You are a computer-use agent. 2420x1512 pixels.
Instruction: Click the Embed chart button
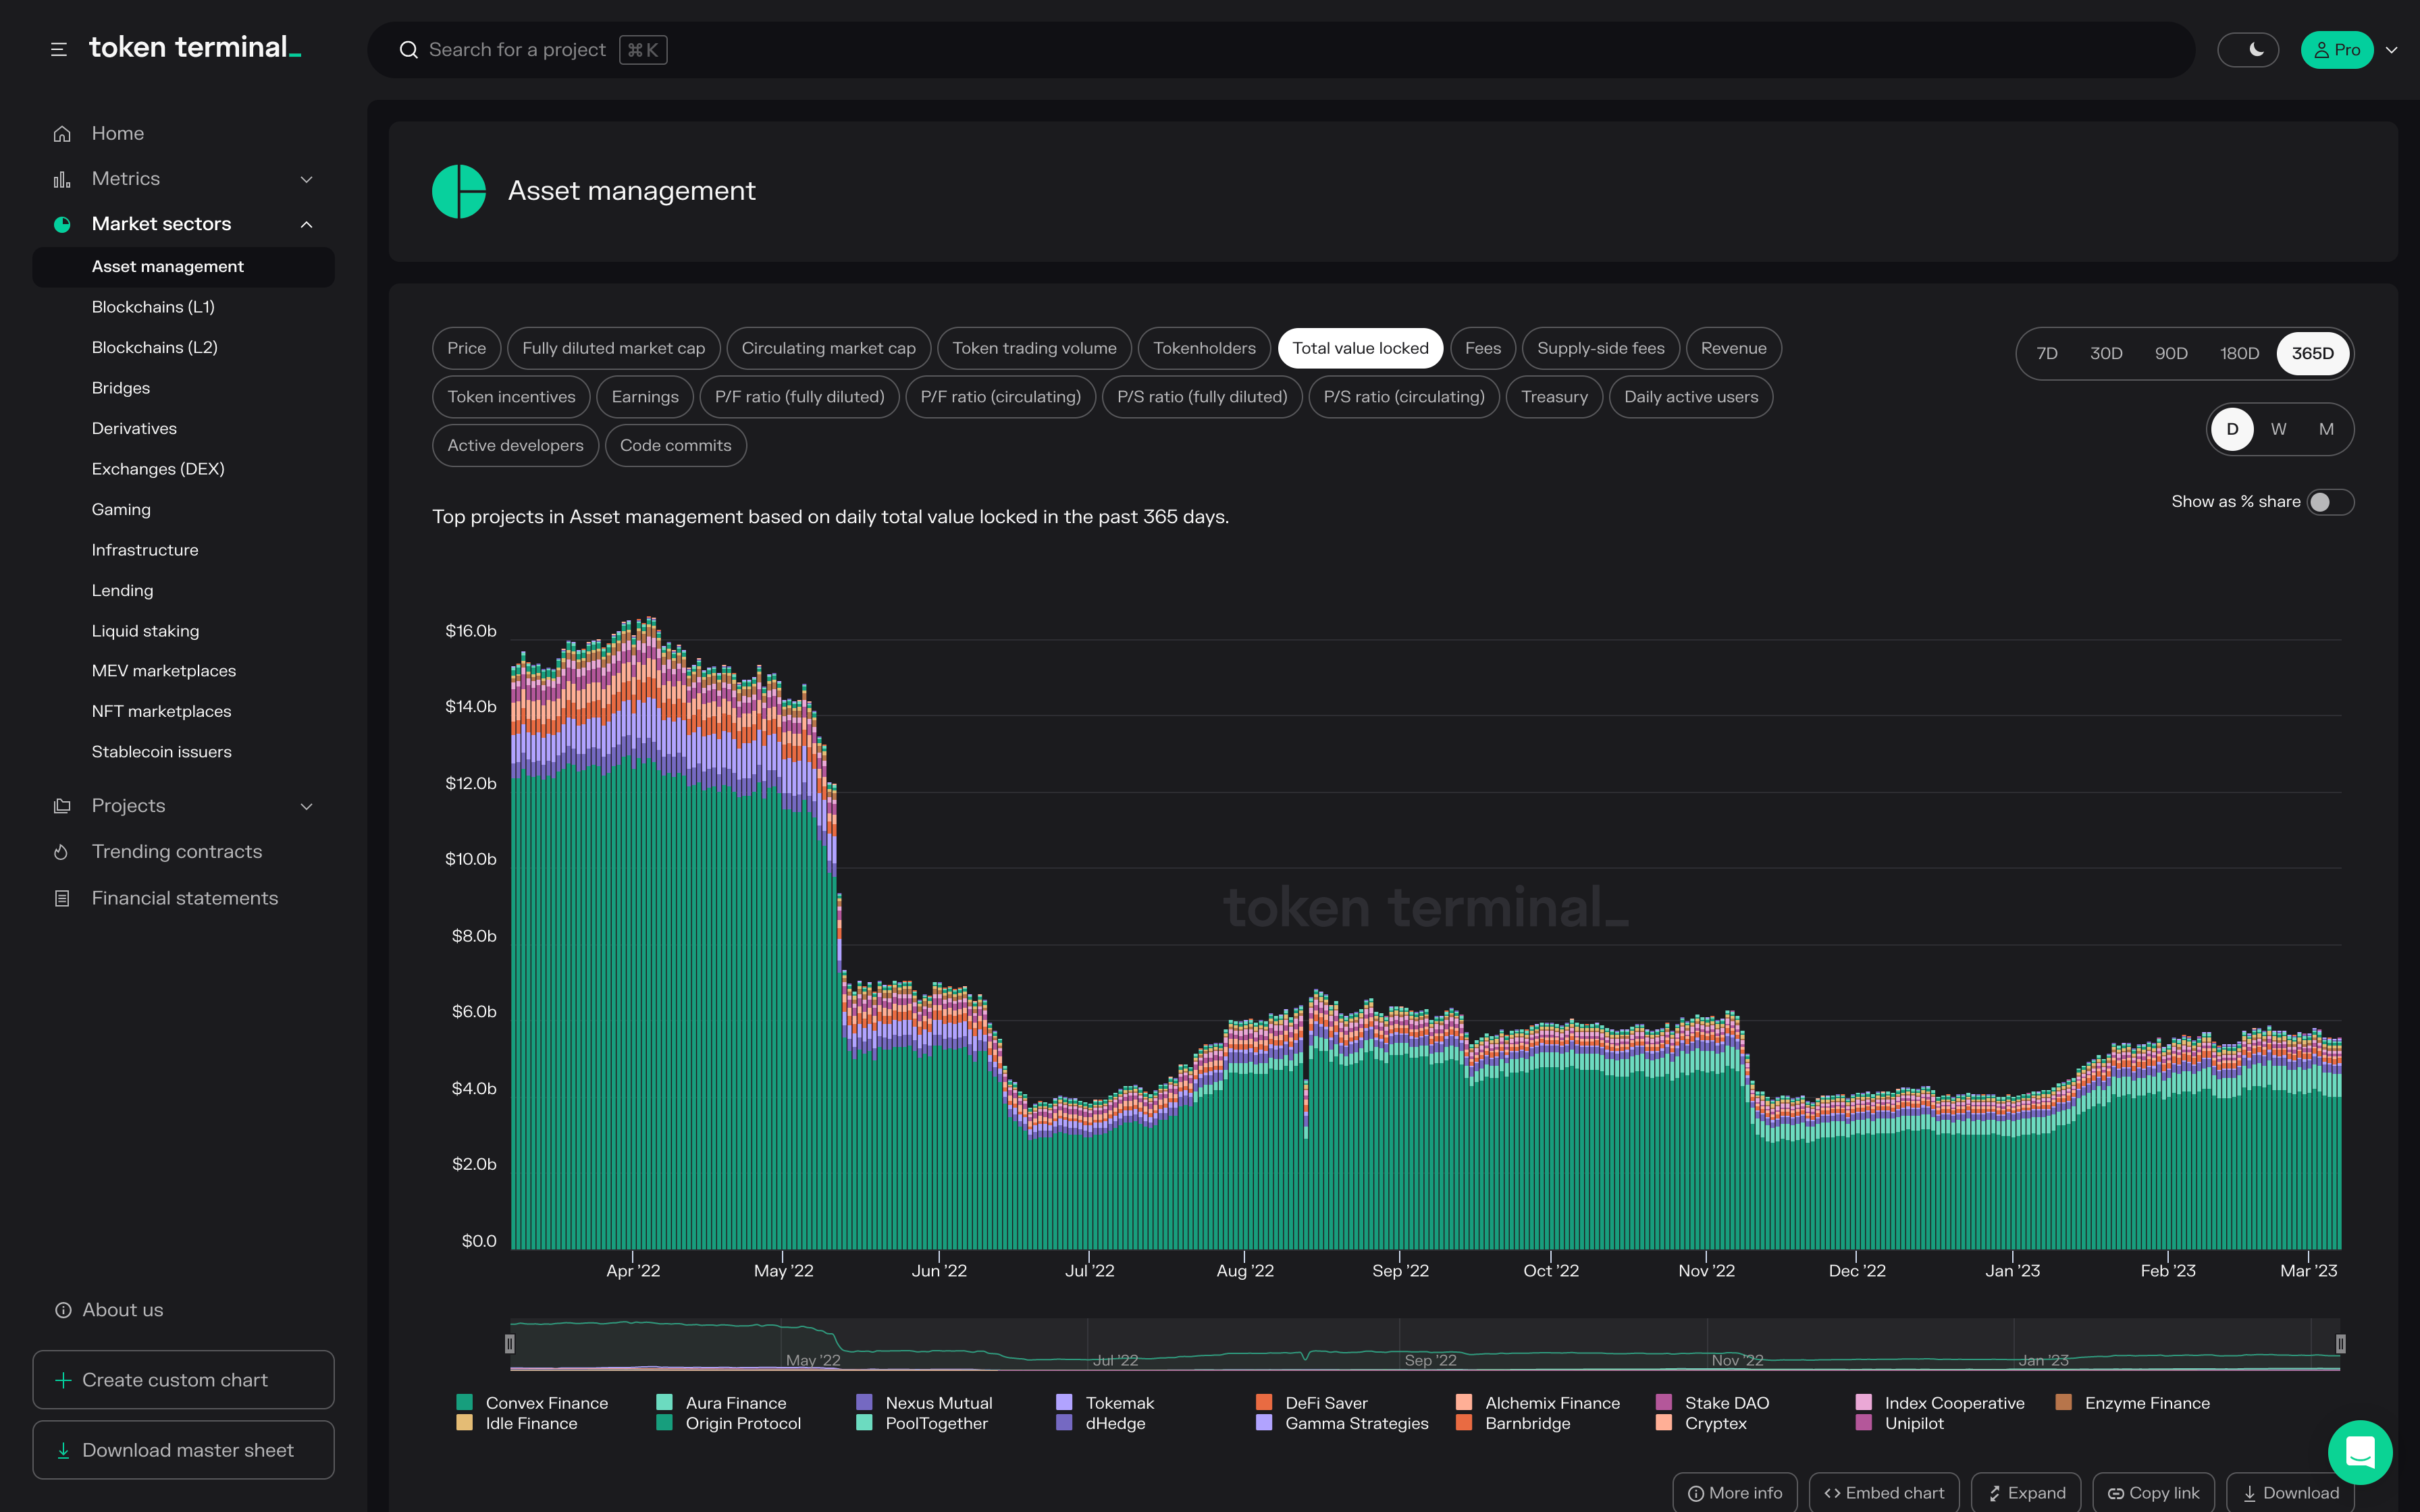(x=1884, y=1493)
